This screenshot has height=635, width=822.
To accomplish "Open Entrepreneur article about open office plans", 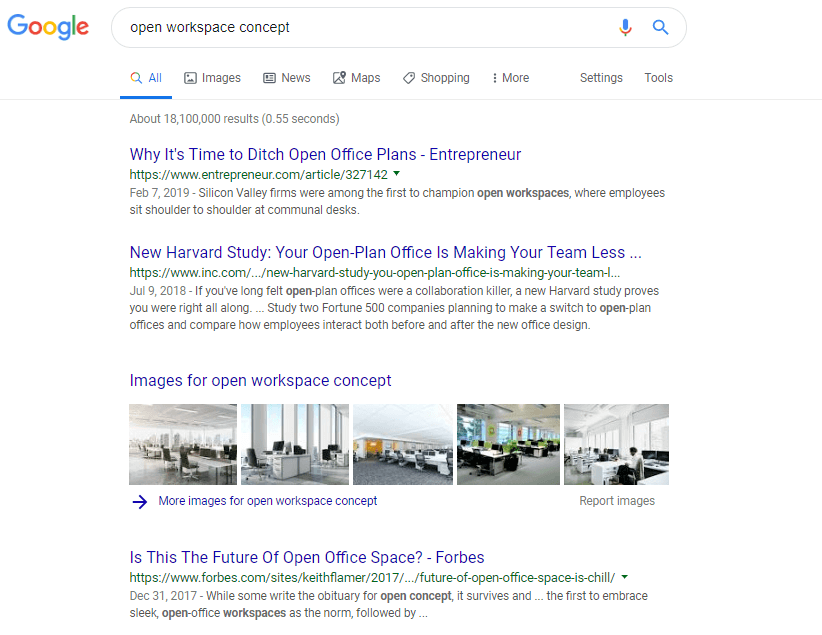I will click(x=325, y=154).
